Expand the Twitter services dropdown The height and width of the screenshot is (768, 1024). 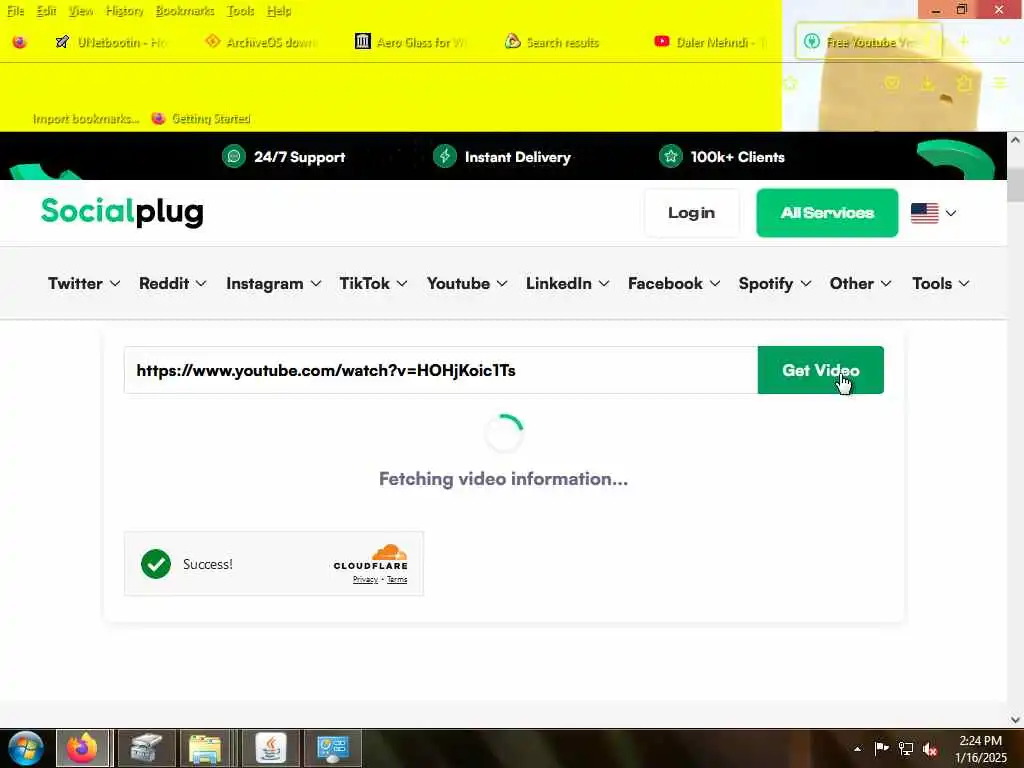[x=84, y=283]
